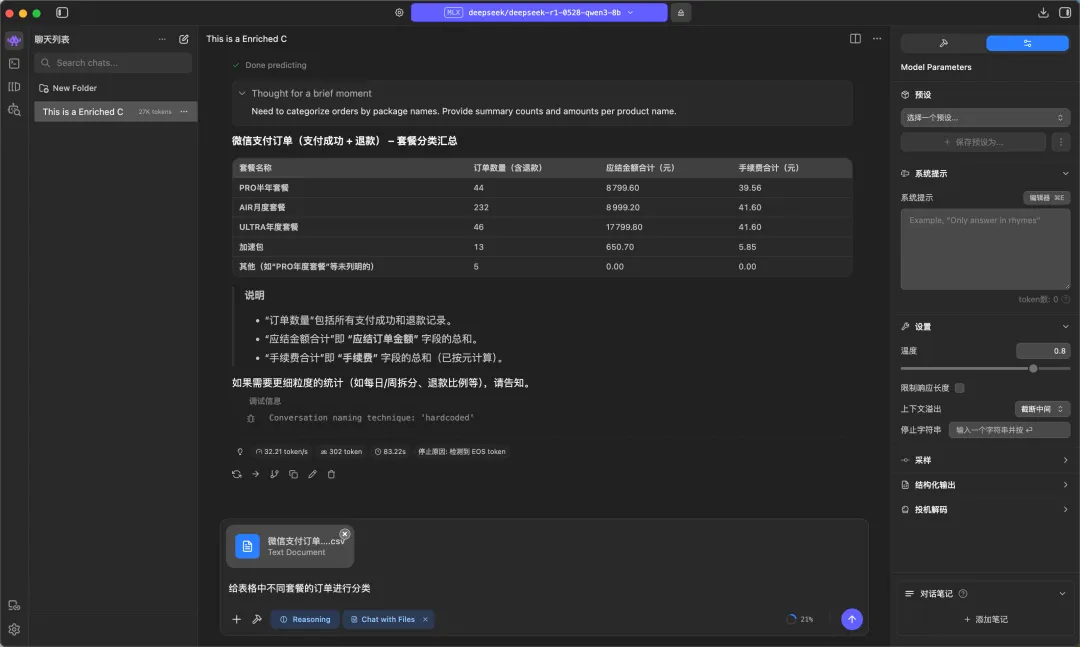Screen dimensions: 1080x647
Task: Open the settings gear at sidebar bottom
Action: pyautogui.click(x=14, y=629)
